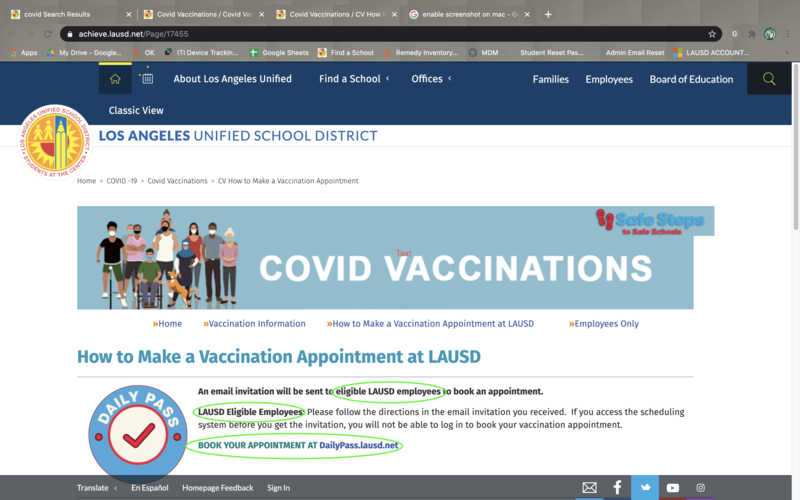Click the Covid Vaccinations breadcrumb link
800x500 pixels.
(x=177, y=181)
